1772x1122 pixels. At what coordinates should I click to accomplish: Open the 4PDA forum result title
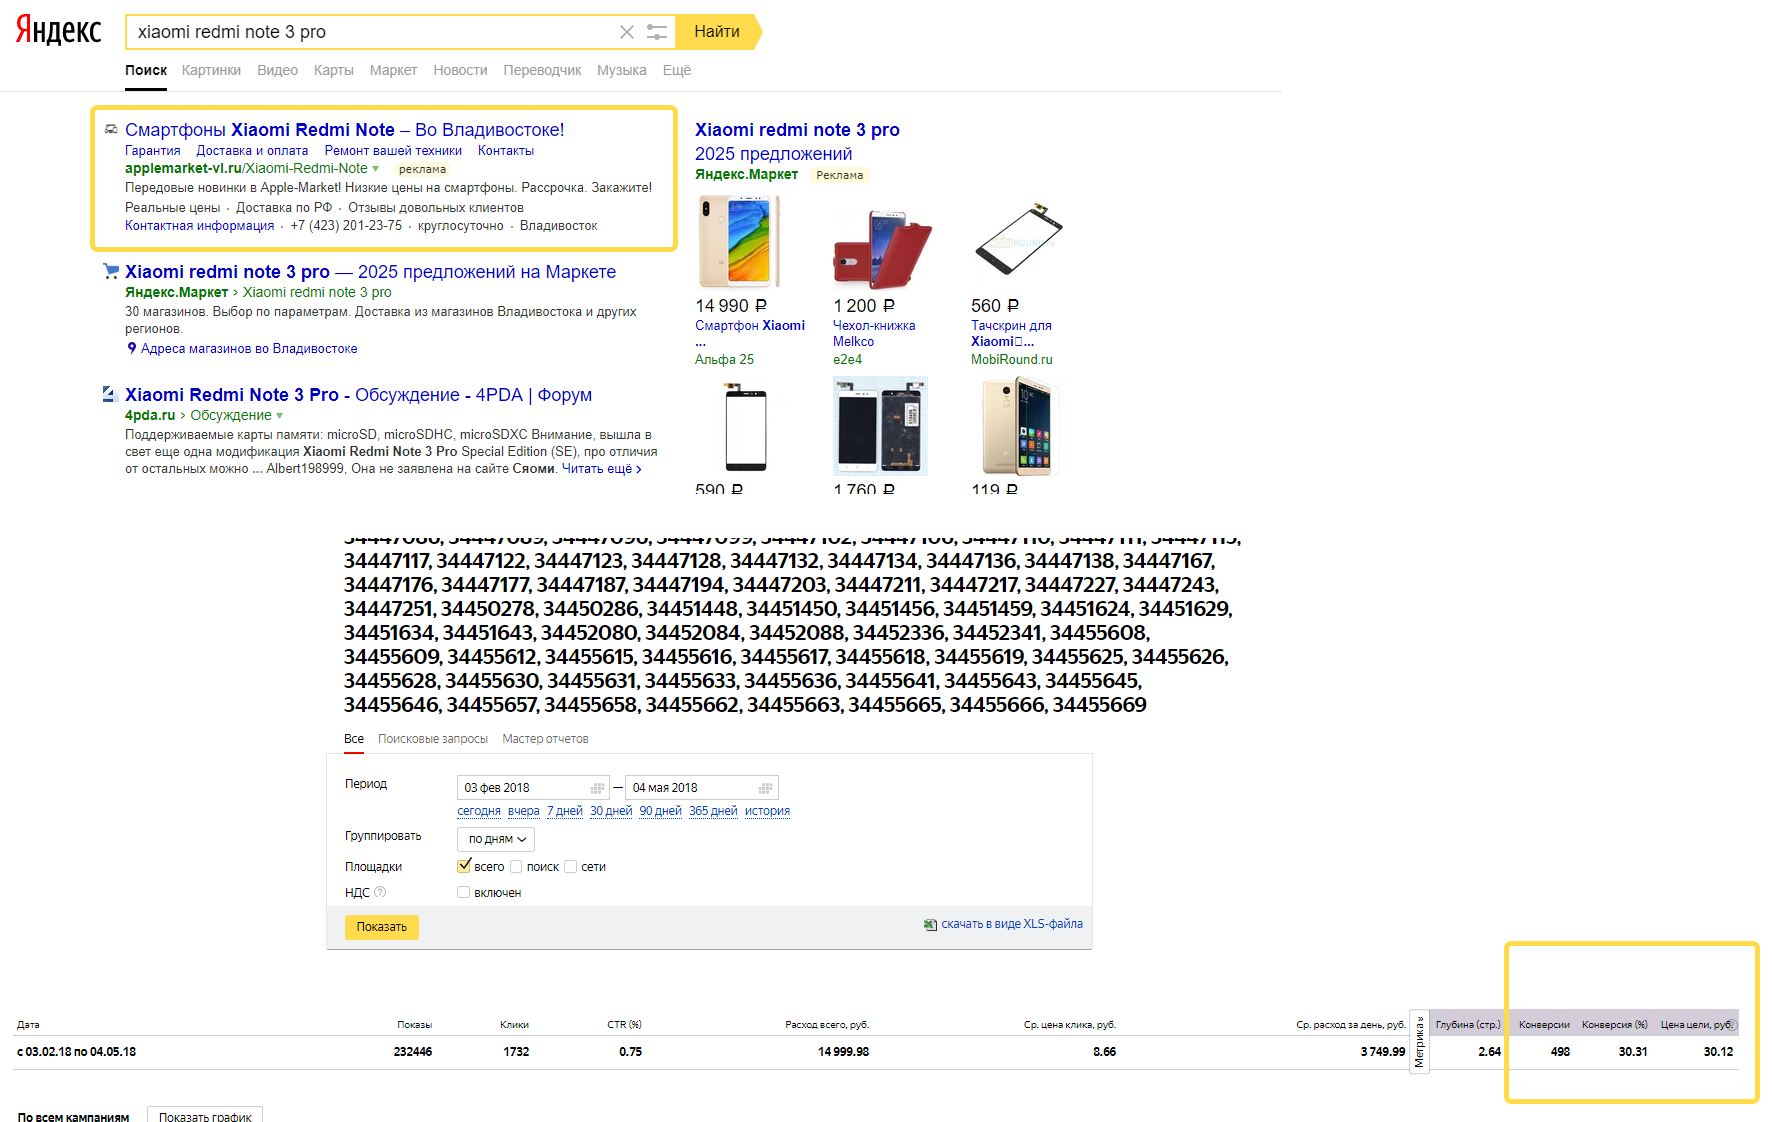tap(358, 395)
